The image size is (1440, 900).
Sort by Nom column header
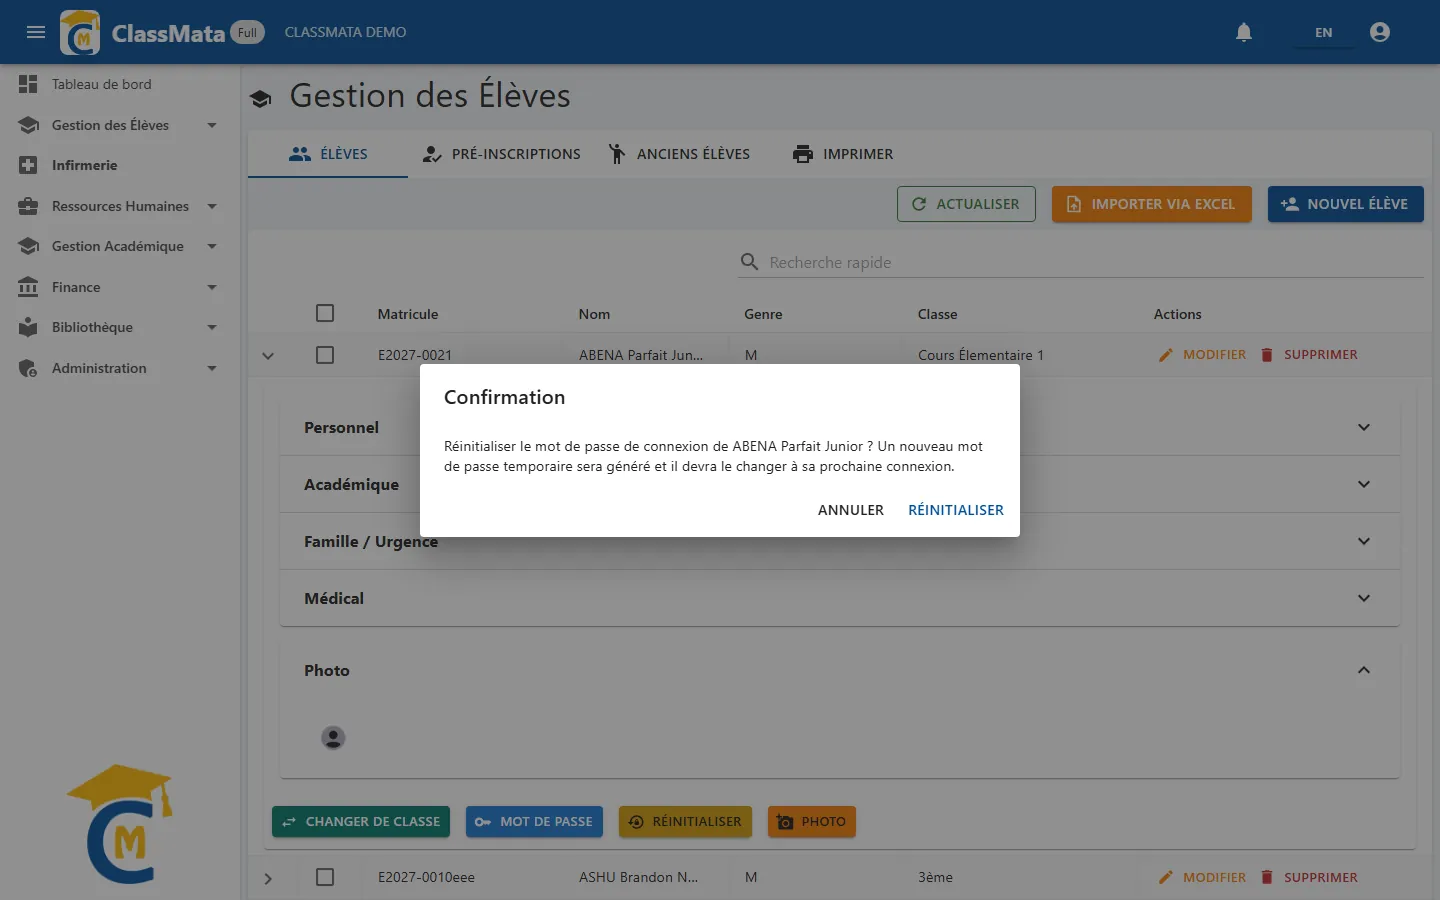coord(594,314)
